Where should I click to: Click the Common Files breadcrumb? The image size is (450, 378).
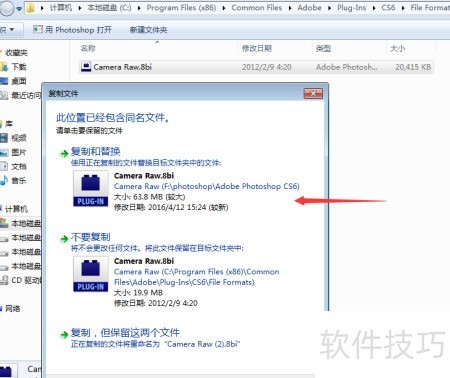point(257,8)
